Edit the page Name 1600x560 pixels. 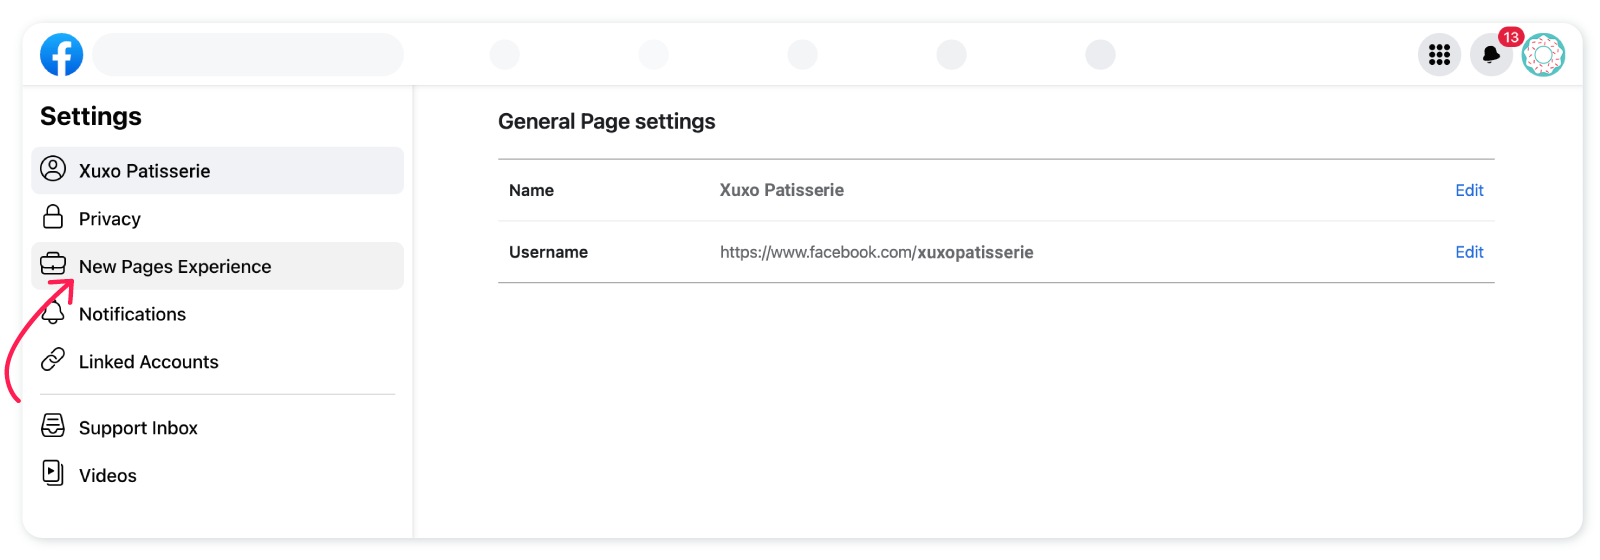(1469, 190)
